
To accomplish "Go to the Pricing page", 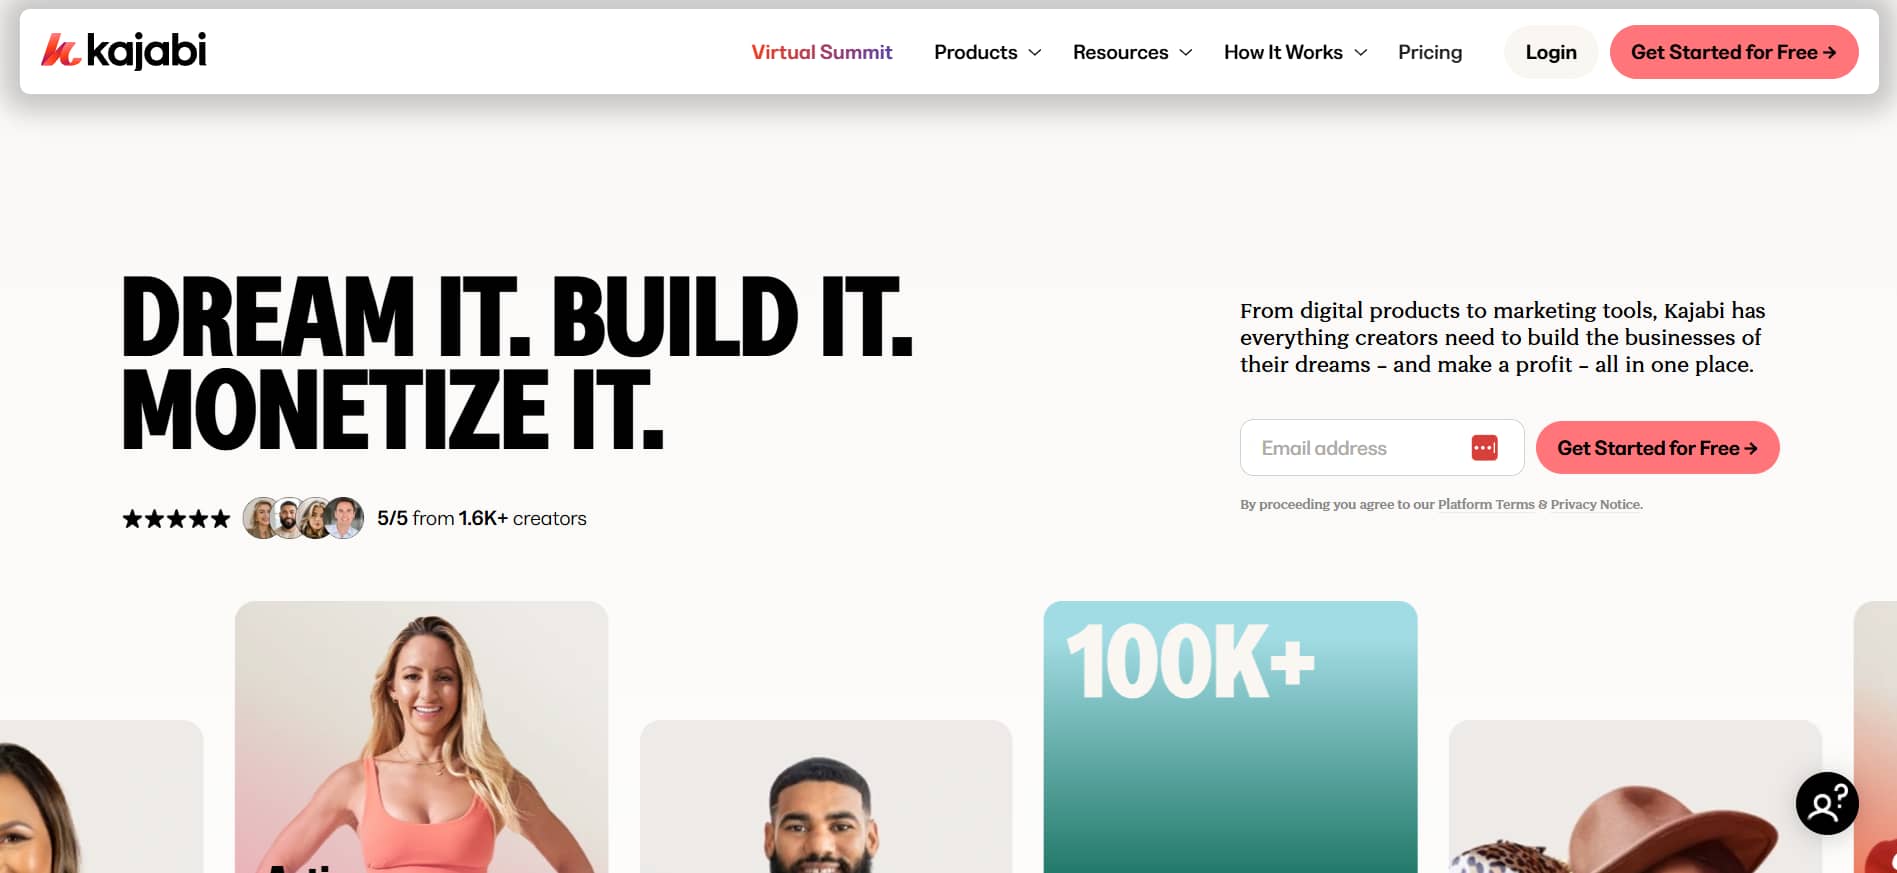I will point(1429,52).
